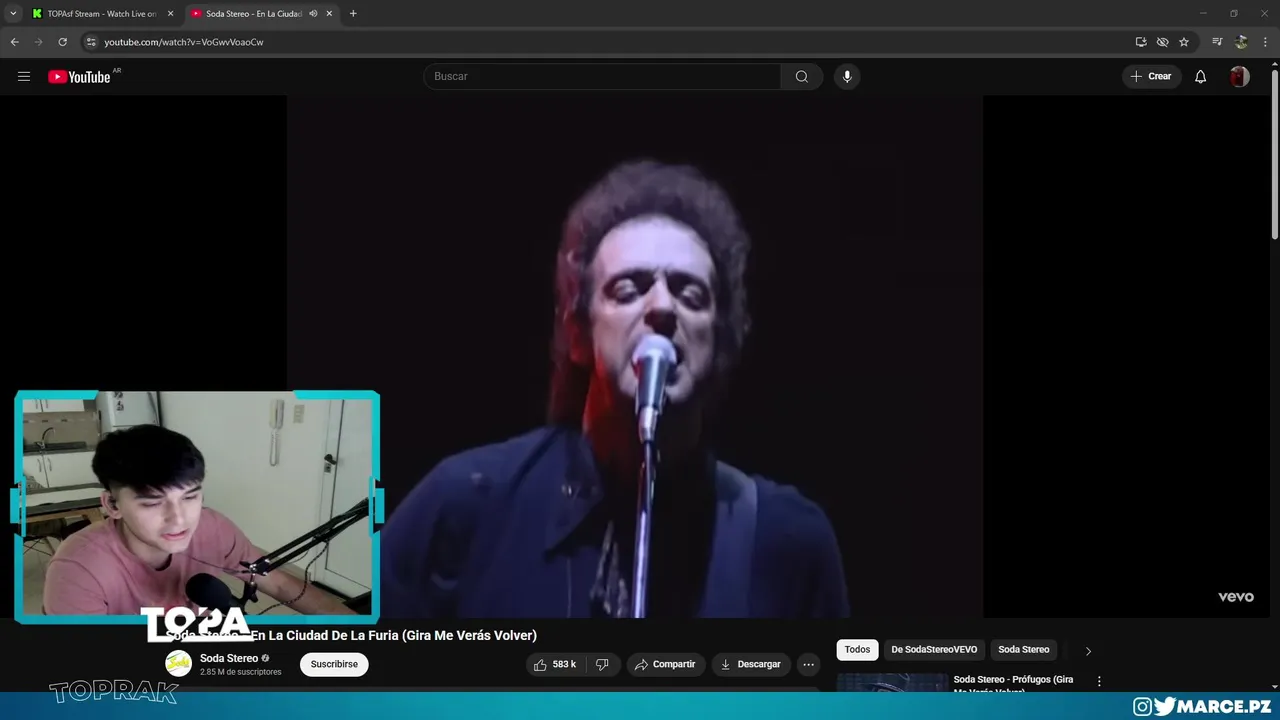The image size is (1280, 720).
Task: Select the Todos filter chip
Action: click(857, 650)
